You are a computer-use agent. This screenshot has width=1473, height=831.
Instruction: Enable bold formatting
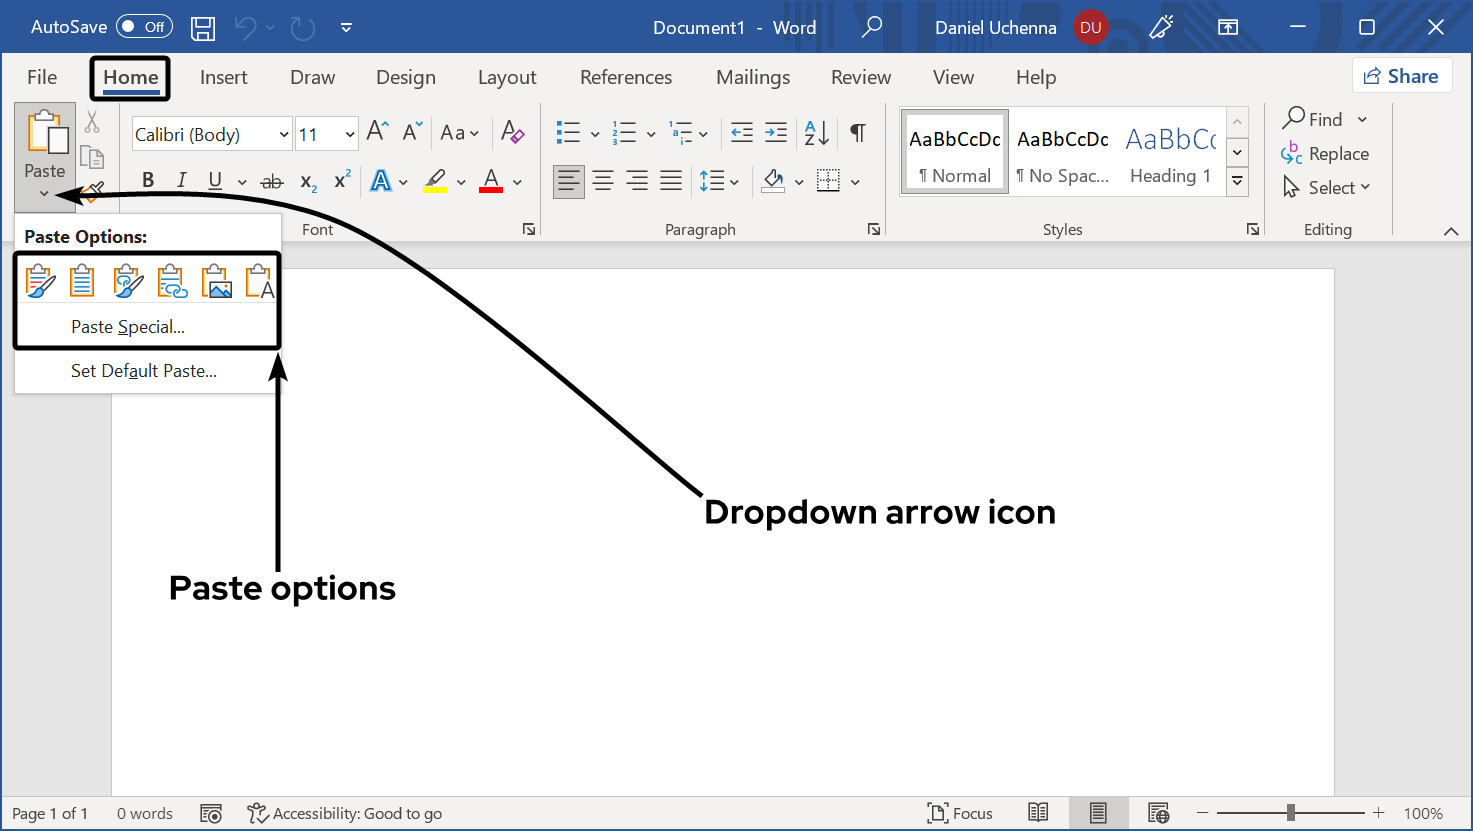147,180
